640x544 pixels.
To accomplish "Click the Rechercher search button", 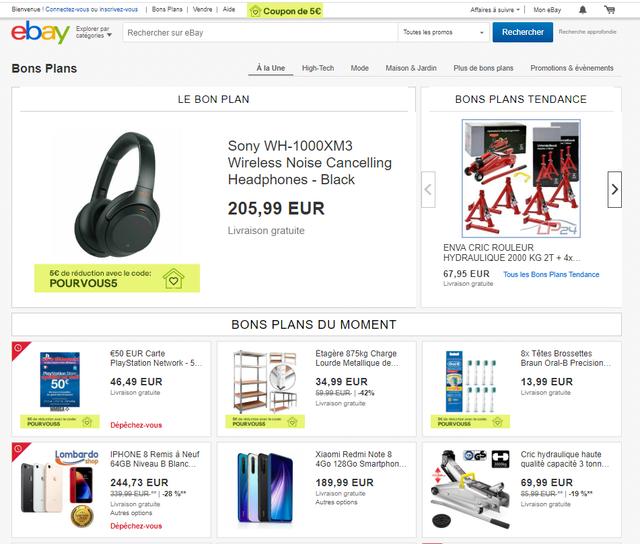I will pyautogui.click(x=522, y=32).
